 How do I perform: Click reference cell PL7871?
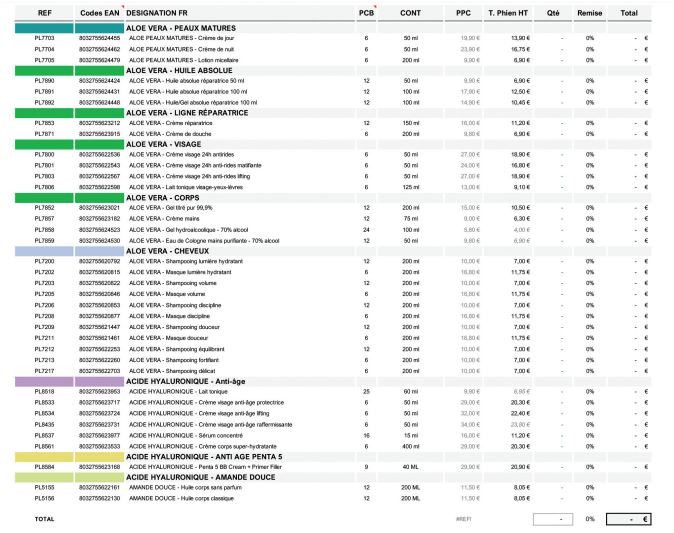tap(44, 134)
